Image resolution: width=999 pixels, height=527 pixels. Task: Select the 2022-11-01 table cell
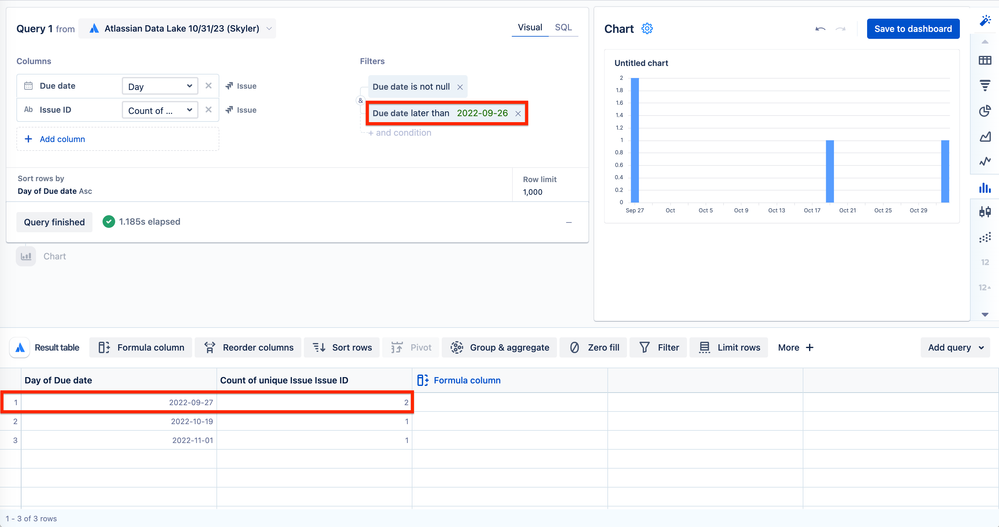[x=119, y=440]
